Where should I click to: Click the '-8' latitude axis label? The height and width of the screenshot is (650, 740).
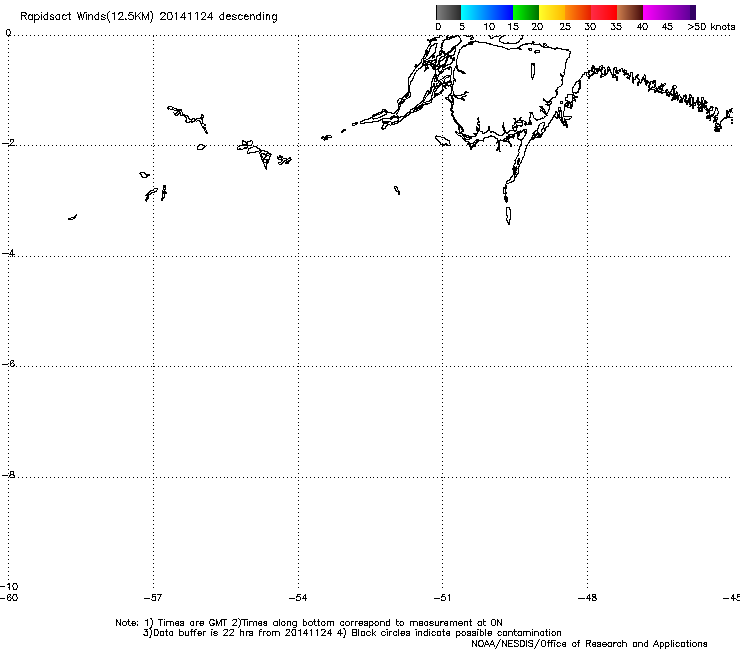(8, 475)
